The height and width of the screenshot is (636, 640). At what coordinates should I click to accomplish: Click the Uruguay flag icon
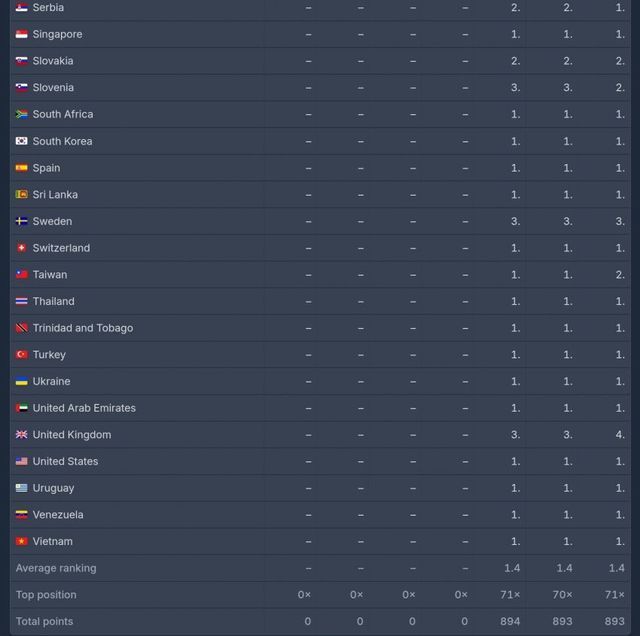tap(21, 488)
